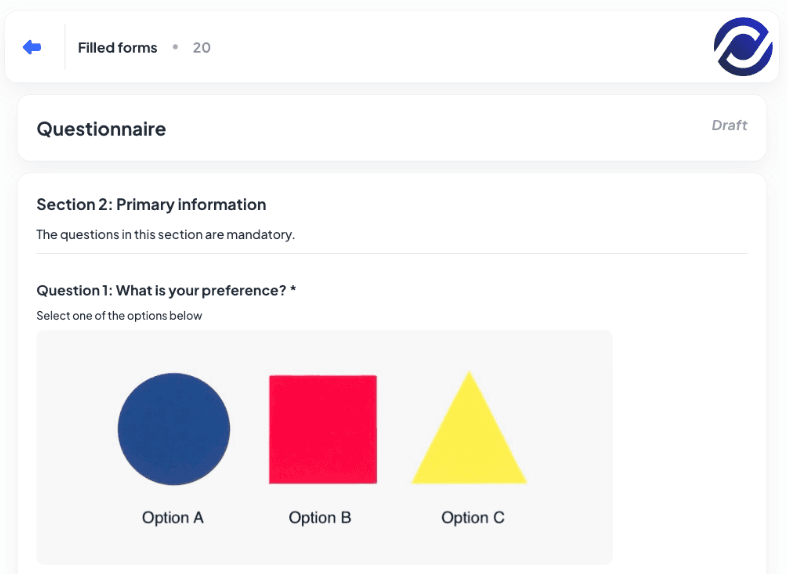Click the empty area right of the yellow triangle
Viewport: 787px width, 574px height.
point(570,430)
